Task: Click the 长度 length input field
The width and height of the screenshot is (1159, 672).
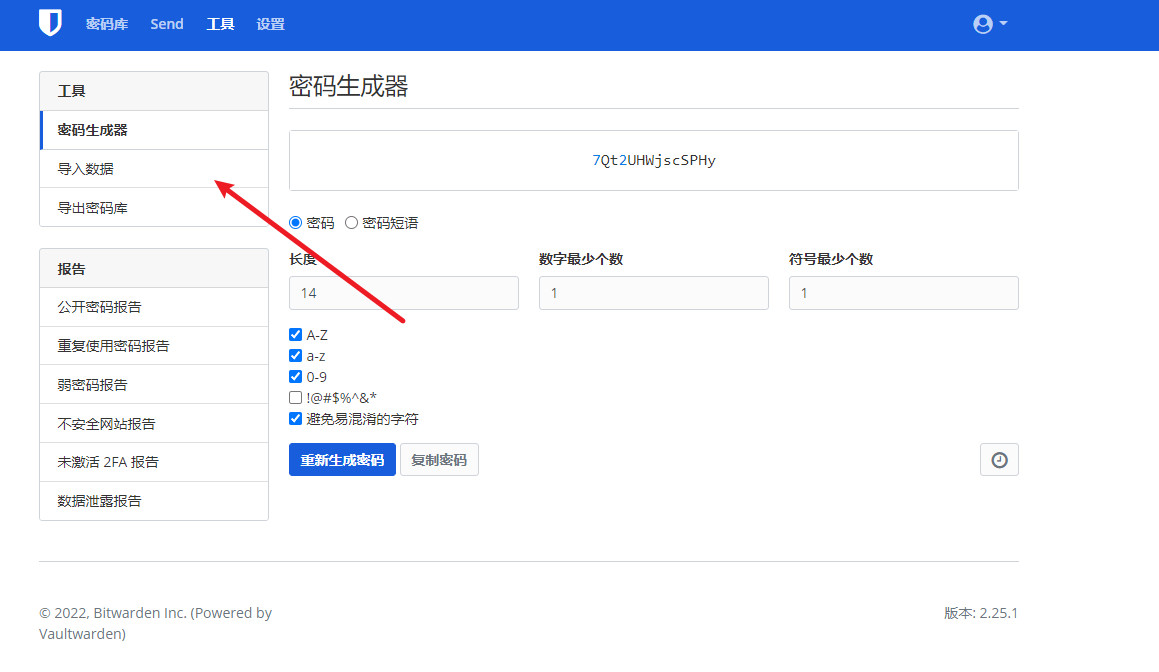Action: click(403, 293)
